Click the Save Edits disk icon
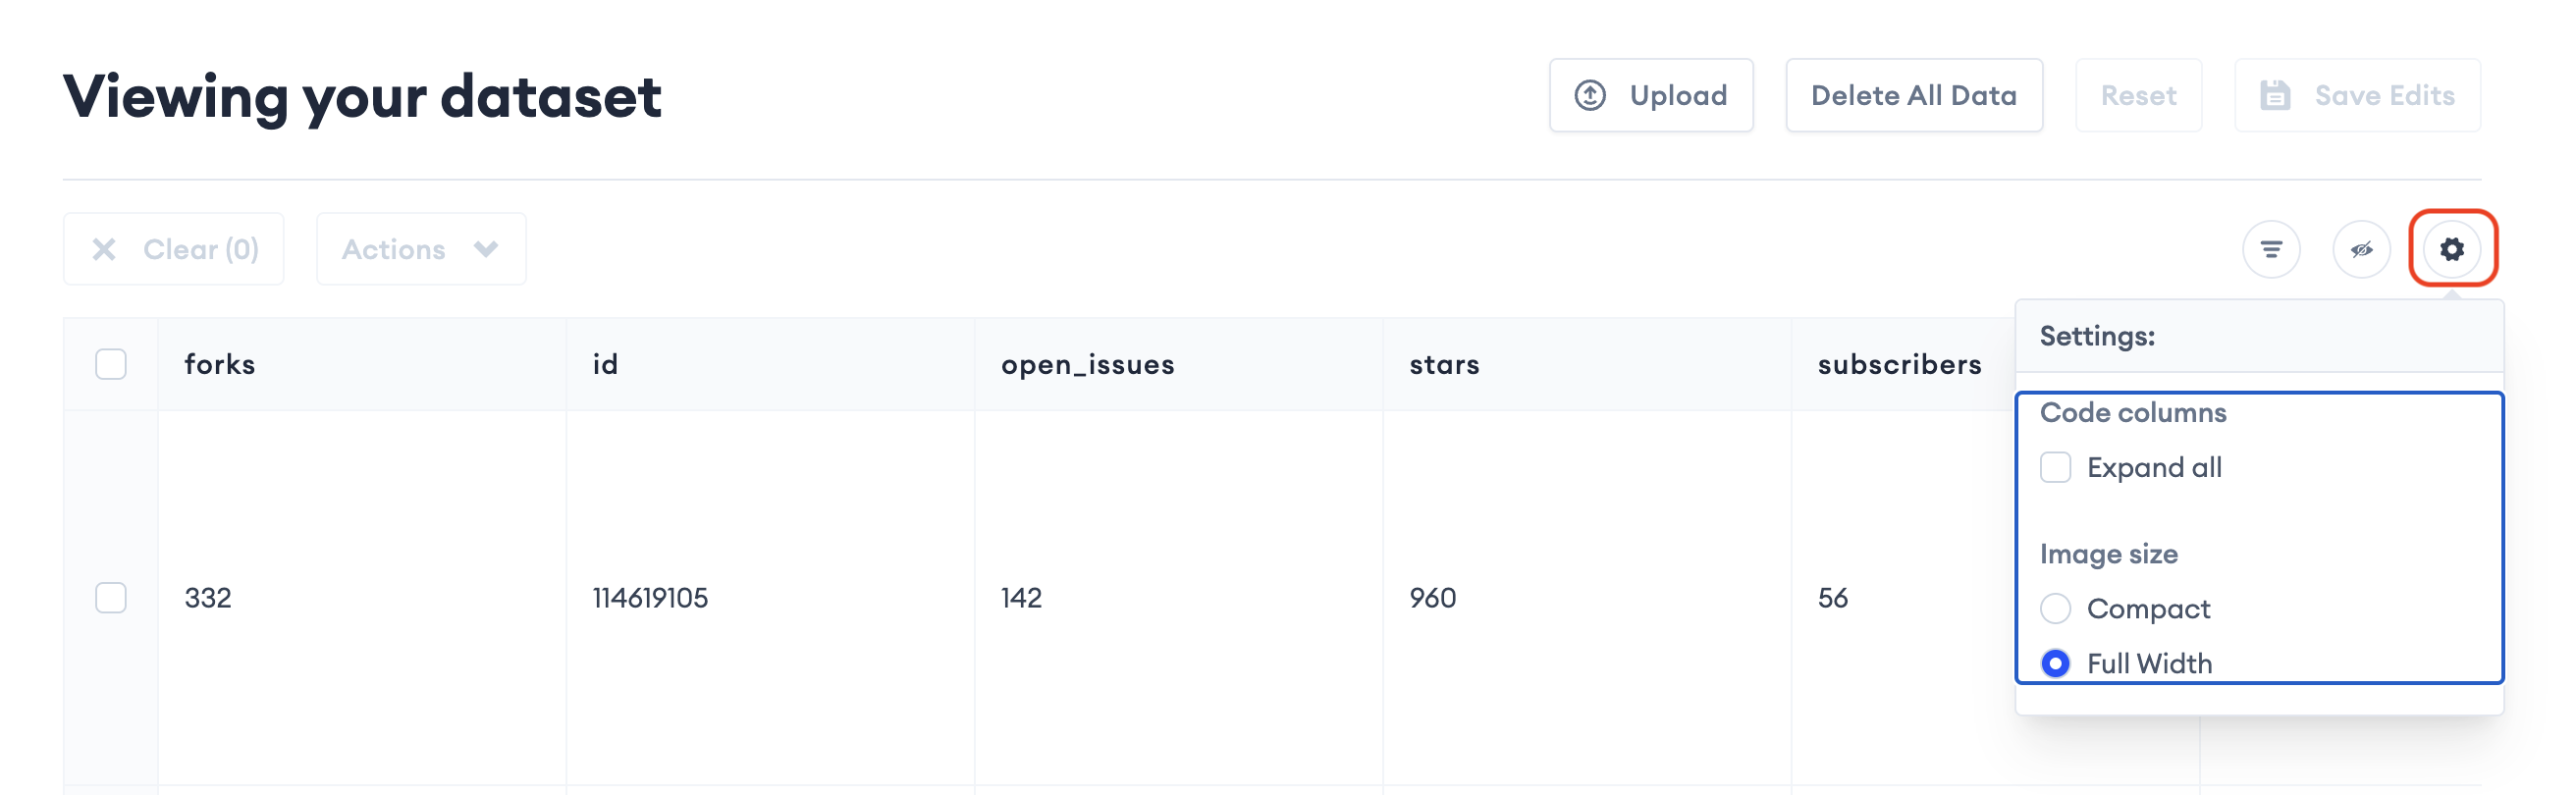 pos(2276,95)
